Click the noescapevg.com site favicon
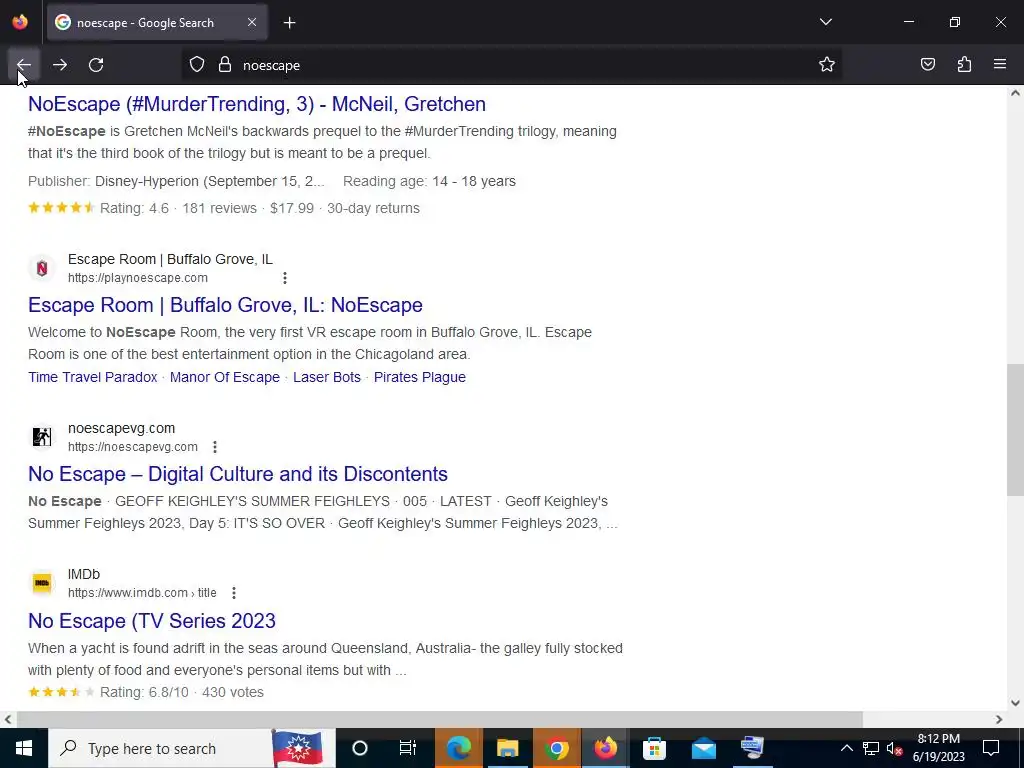 click(42, 437)
